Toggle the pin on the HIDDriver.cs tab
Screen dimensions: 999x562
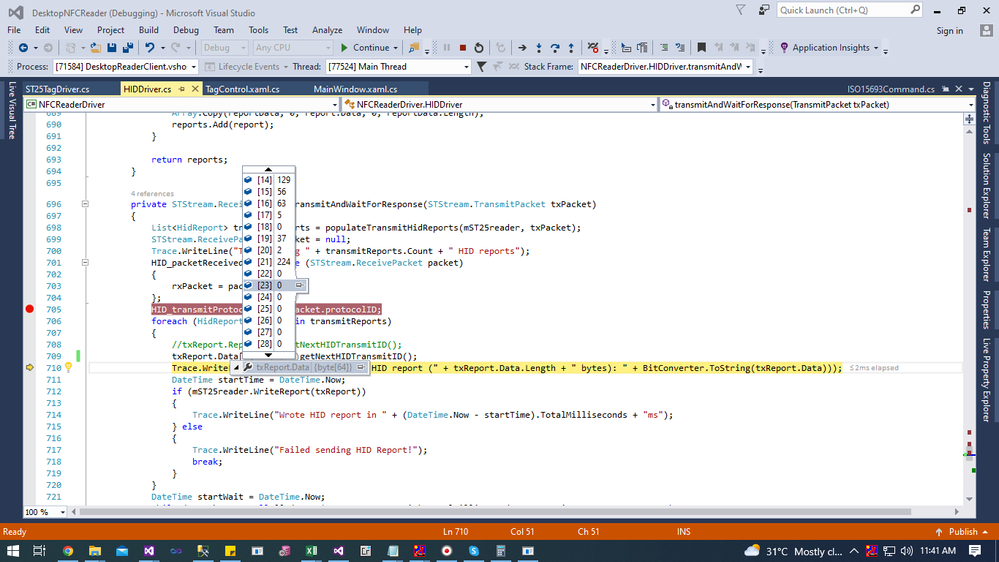[x=182, y=89]
